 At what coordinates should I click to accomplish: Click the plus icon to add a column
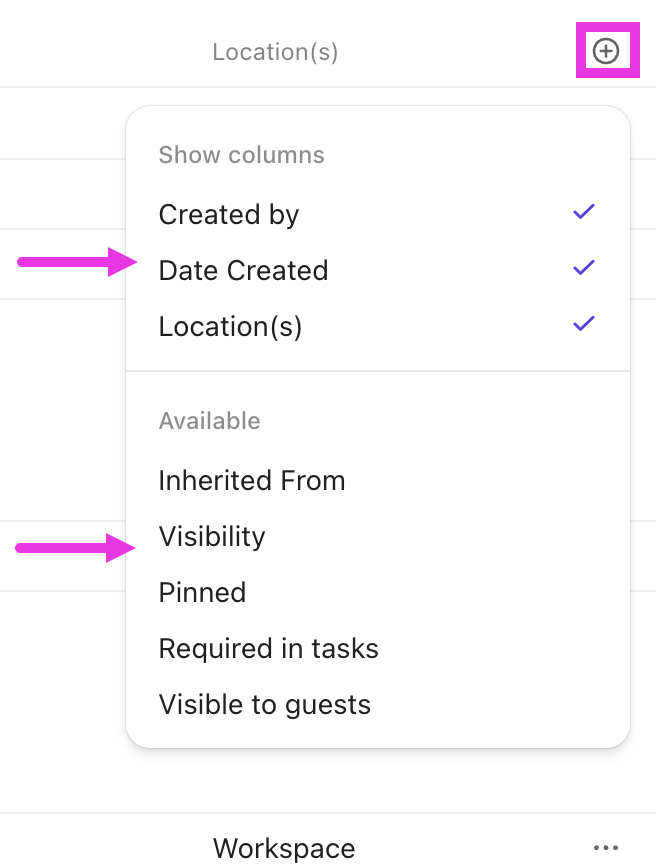606,49
